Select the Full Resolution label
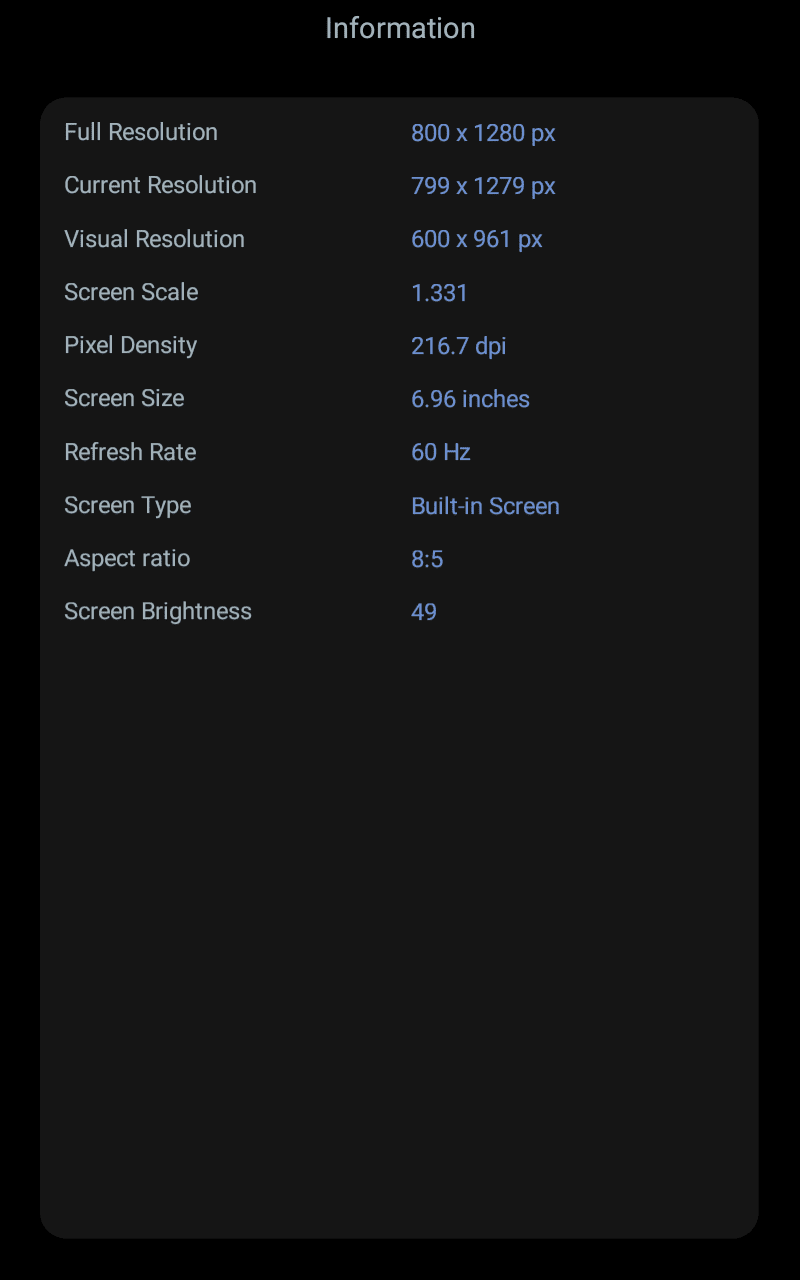 pyautogui.click(x=141, y=132)
